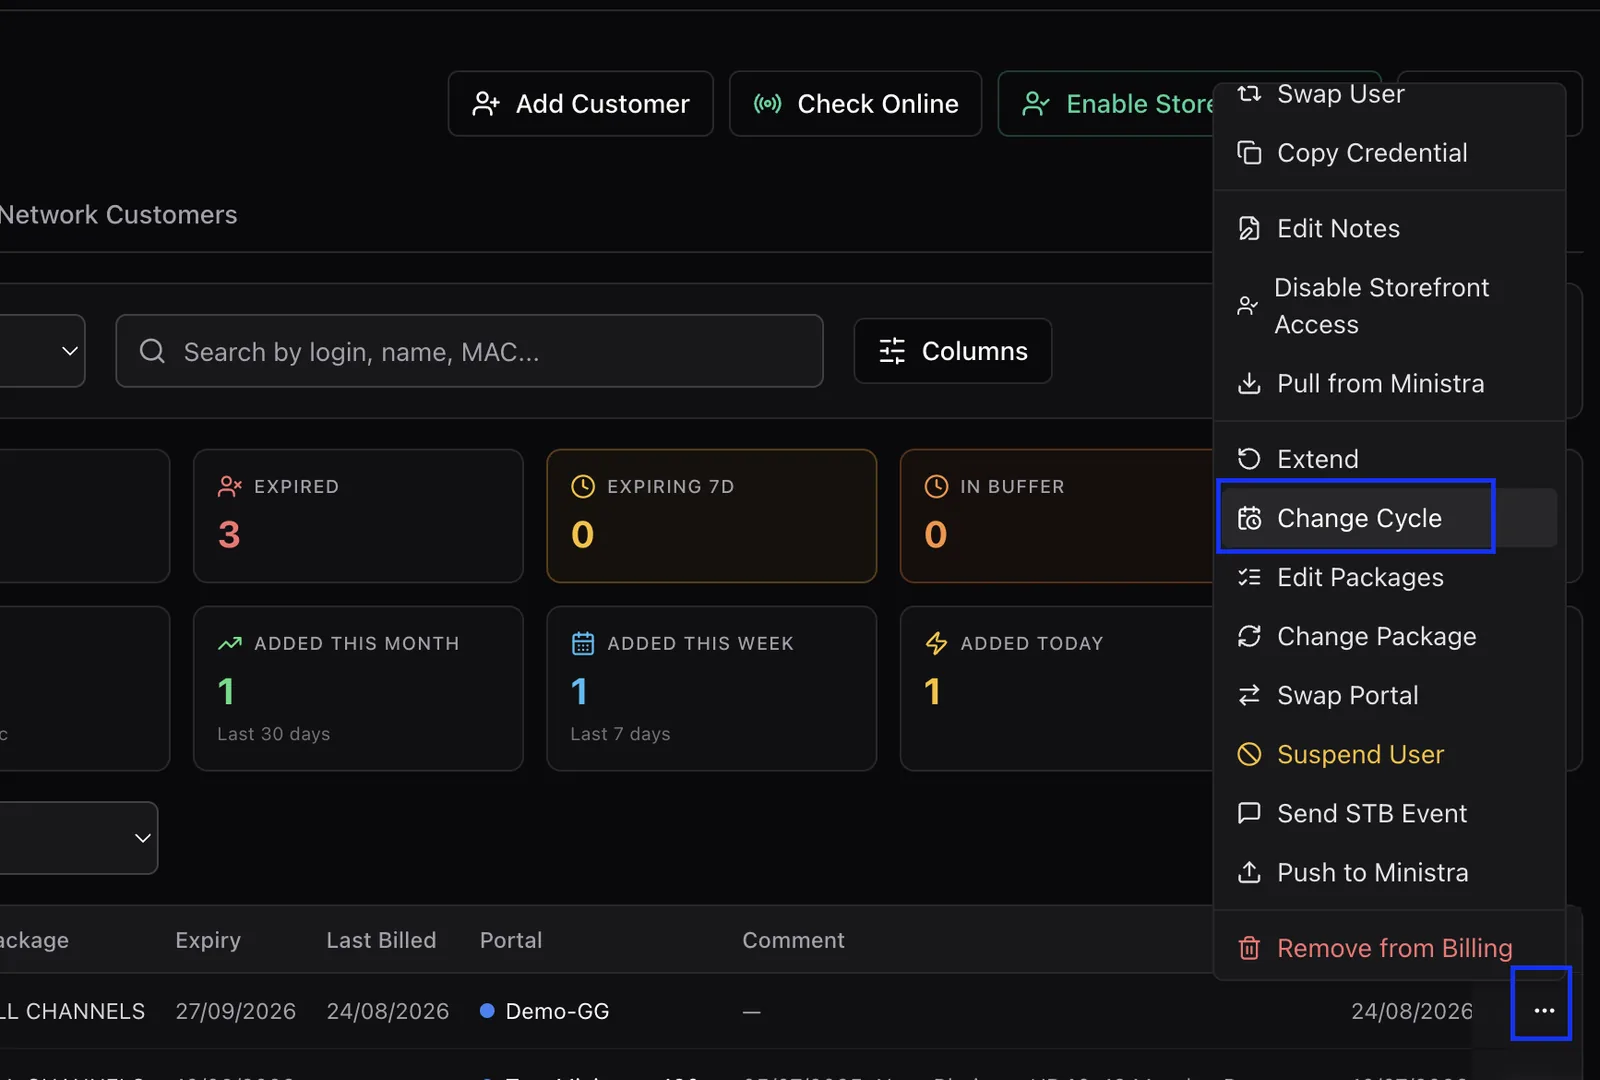This screenshot has width=1600, height=1080.
Task: Focus the search by login field
Action: point(469,351)
